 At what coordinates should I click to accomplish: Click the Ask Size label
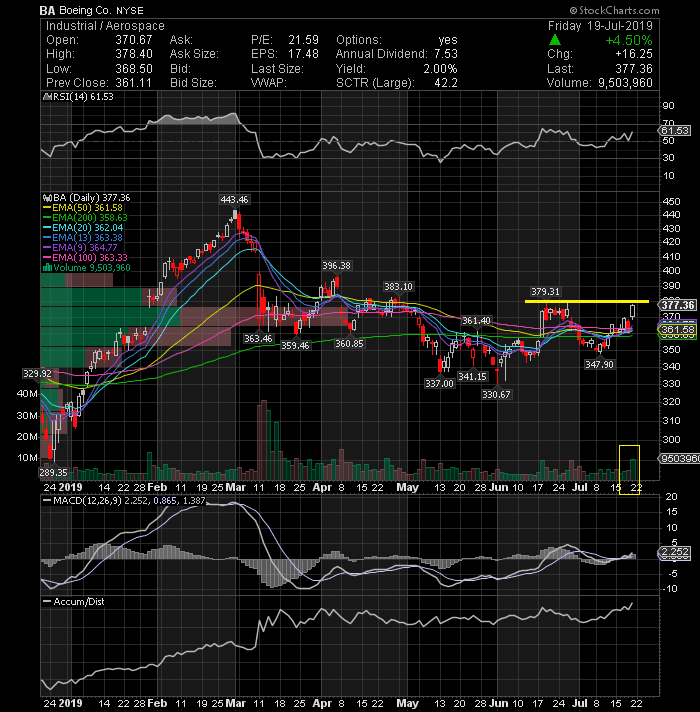(x=194, y=54)
